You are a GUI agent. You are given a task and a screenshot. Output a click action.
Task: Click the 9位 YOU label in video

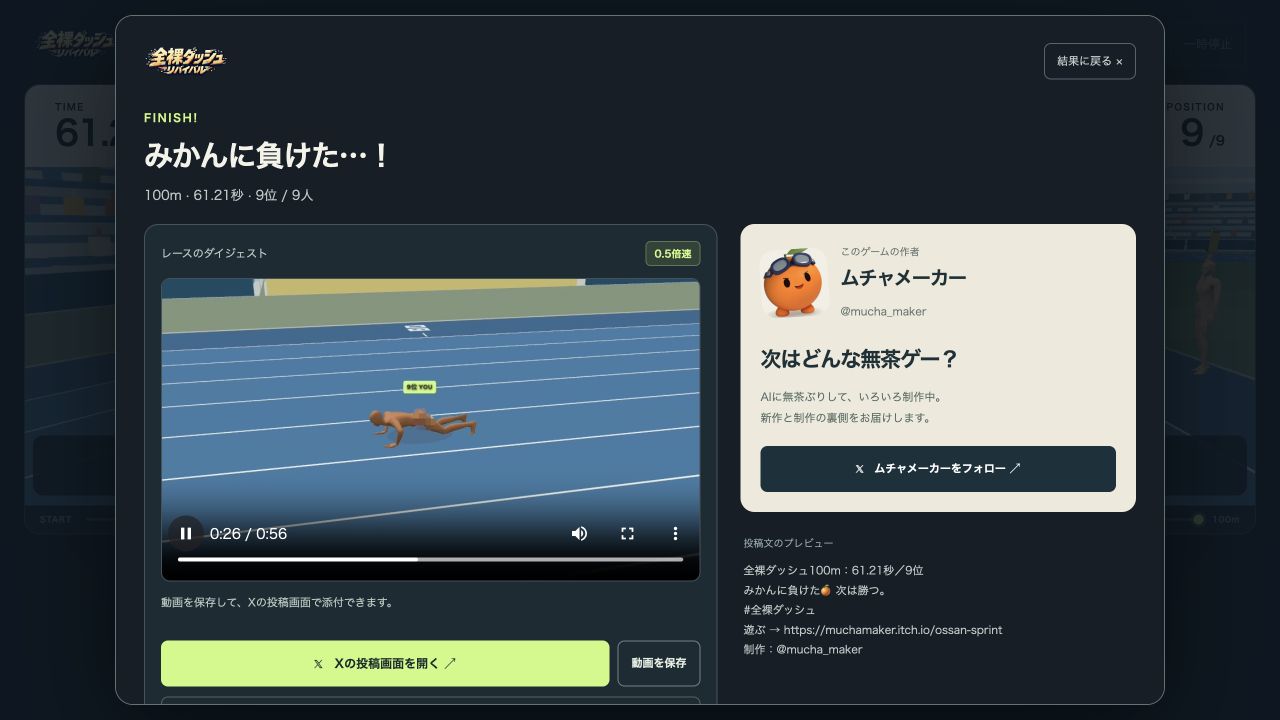pyautogui.click(x=420, y=387)
